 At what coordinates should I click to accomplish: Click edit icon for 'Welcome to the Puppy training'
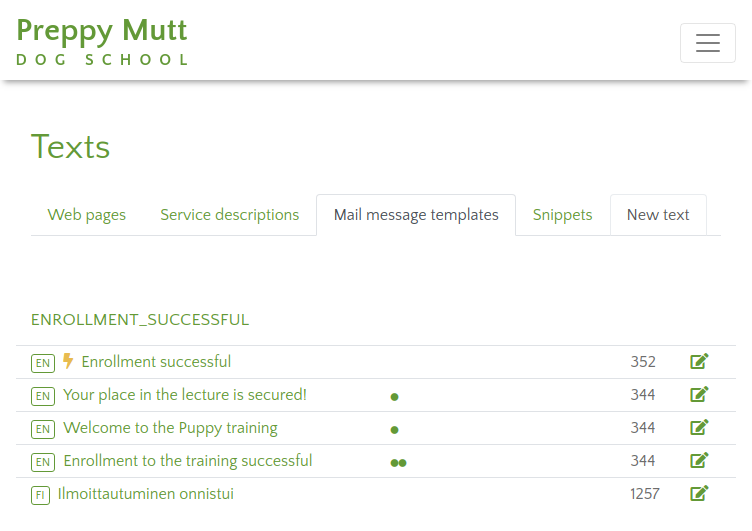click(x=699, y=428)
